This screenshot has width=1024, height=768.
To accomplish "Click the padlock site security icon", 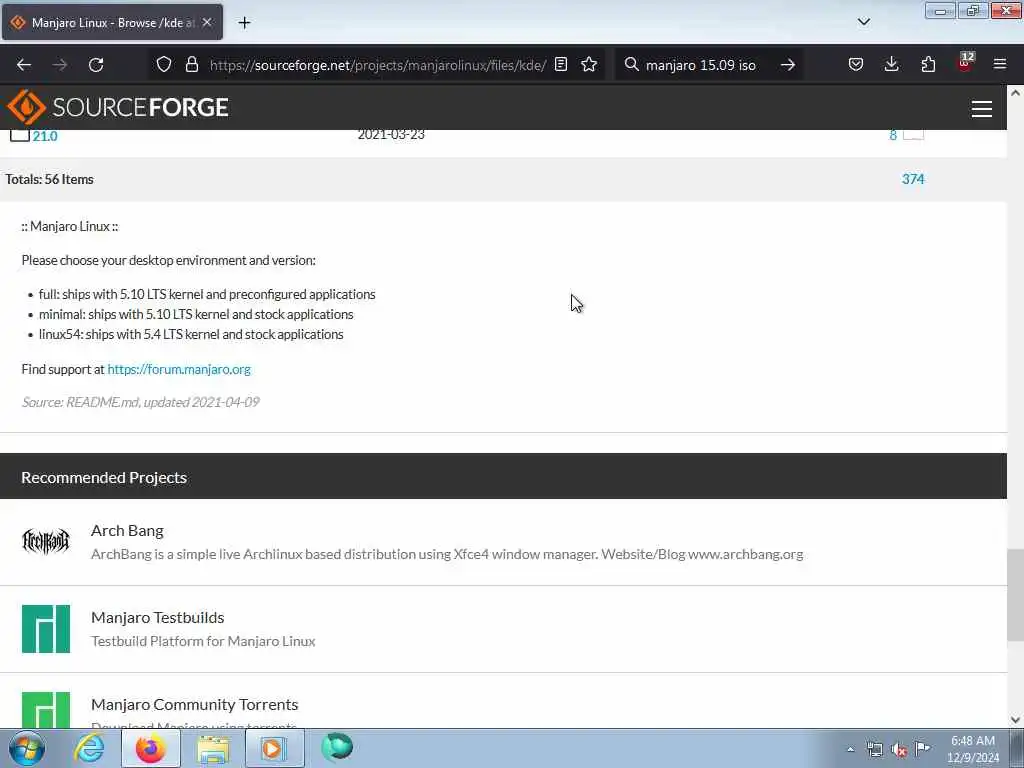I will point(191,65).
